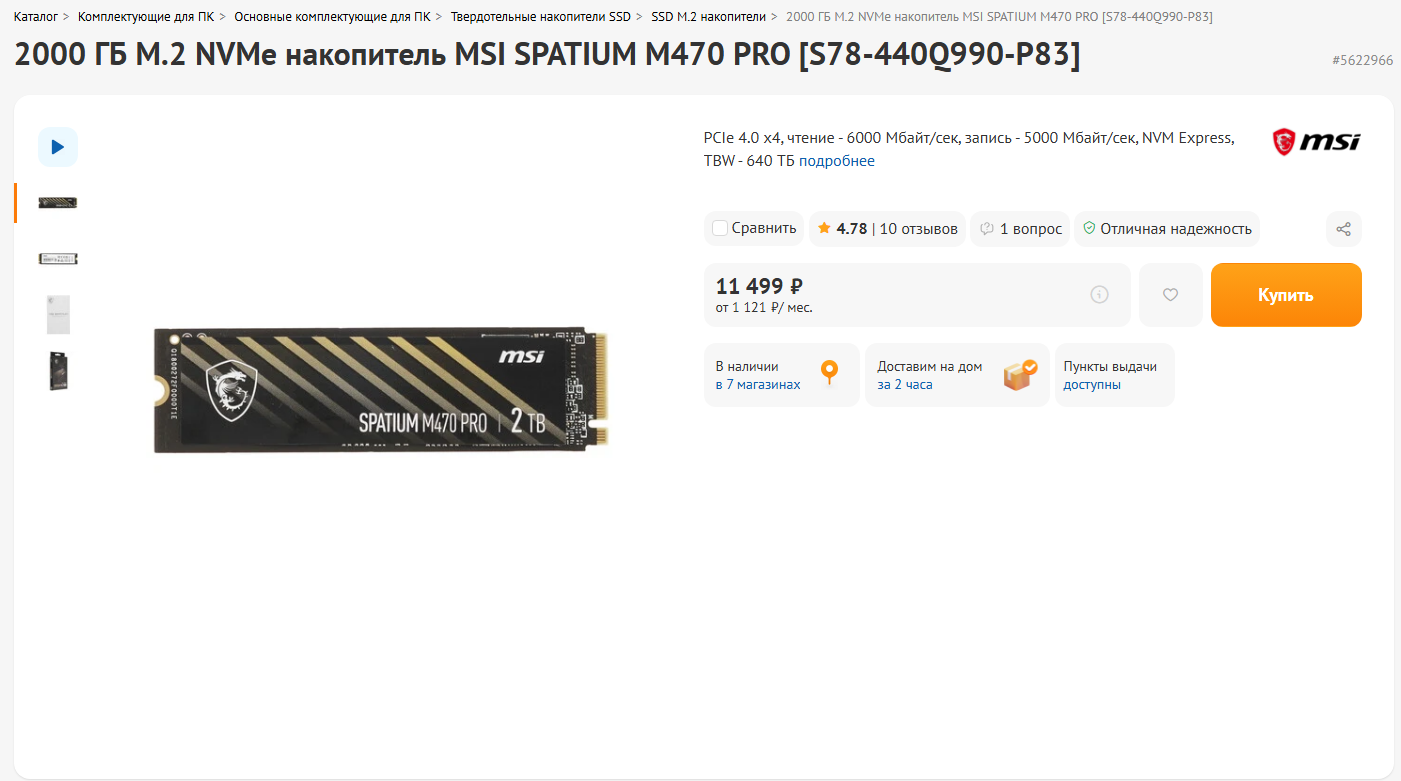Select the product box thumbnail
The image size is (1401, 781).
(58, 370)
